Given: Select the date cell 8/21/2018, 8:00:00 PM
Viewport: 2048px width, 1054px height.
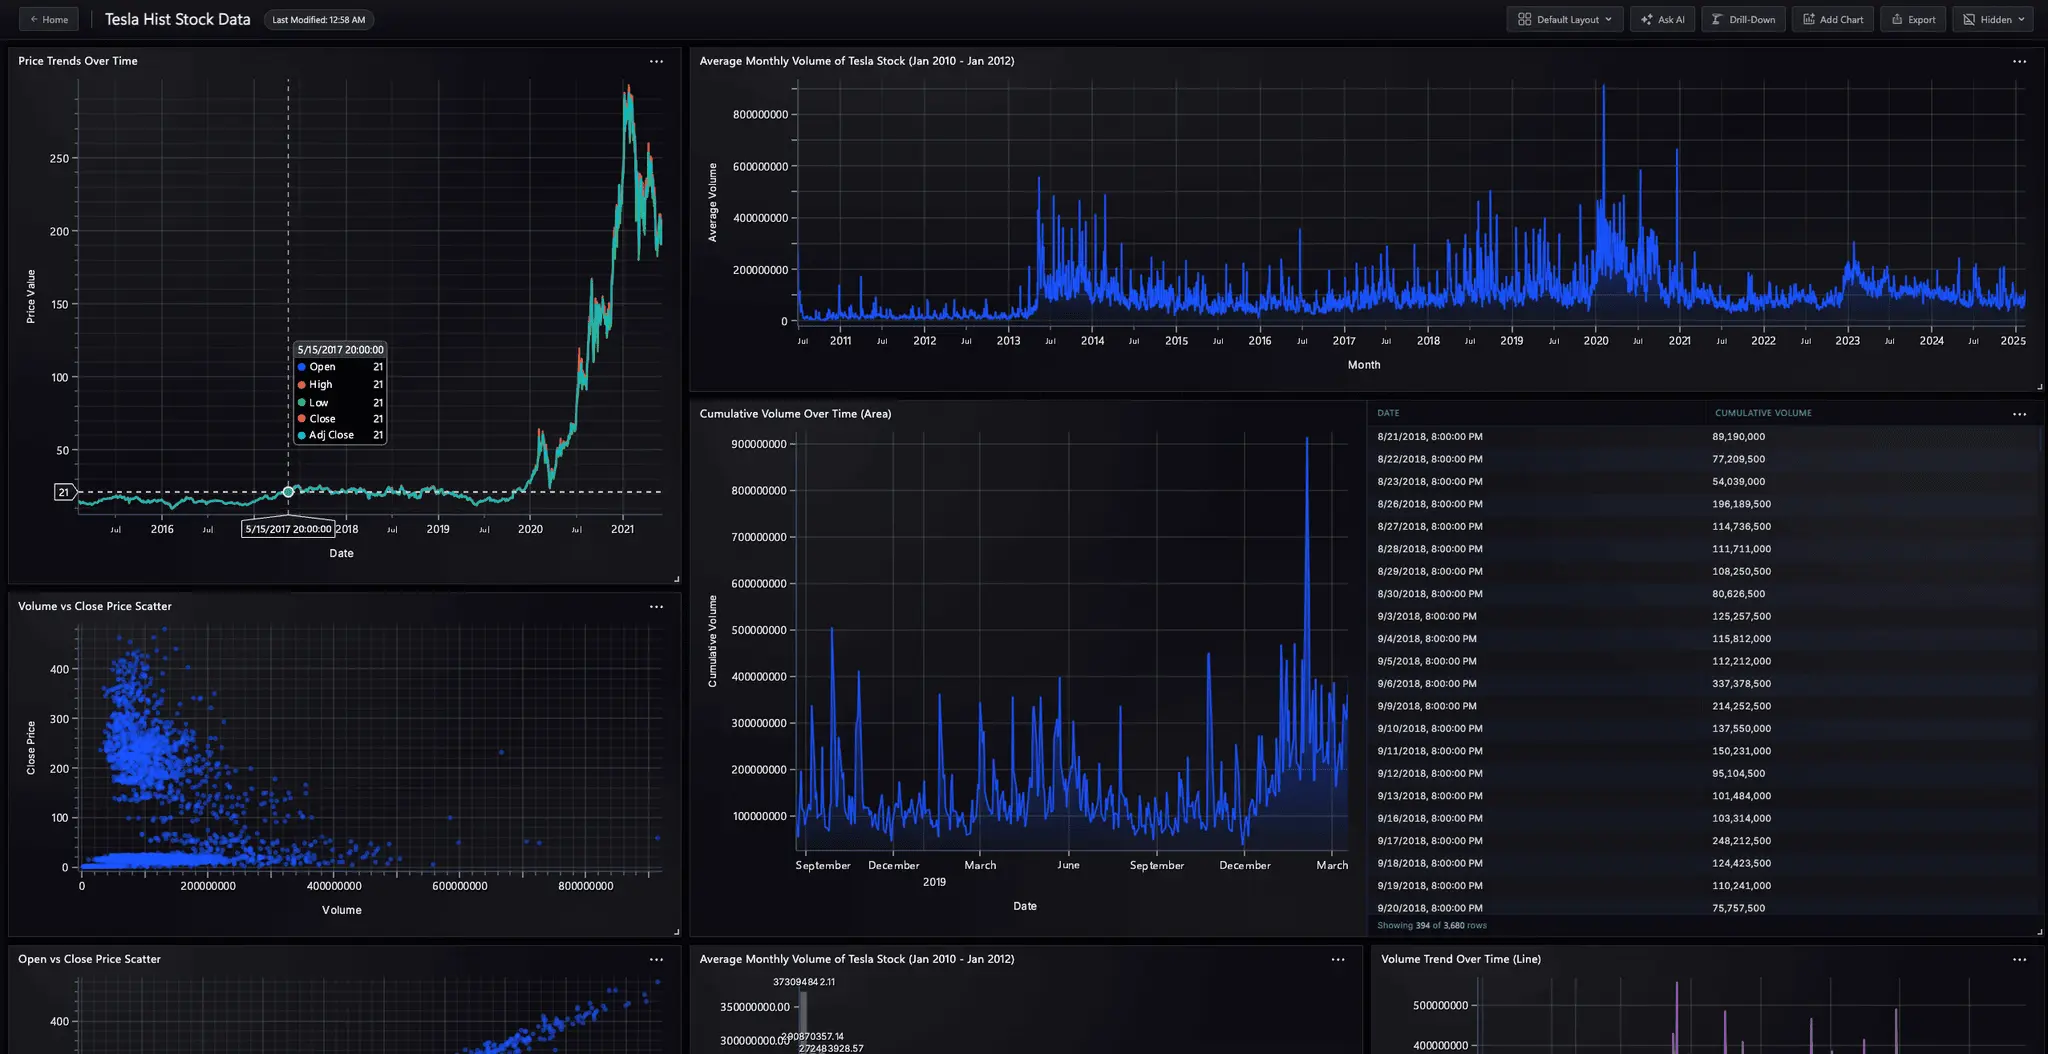Looking at the screenshot, I should point(1430,437).
